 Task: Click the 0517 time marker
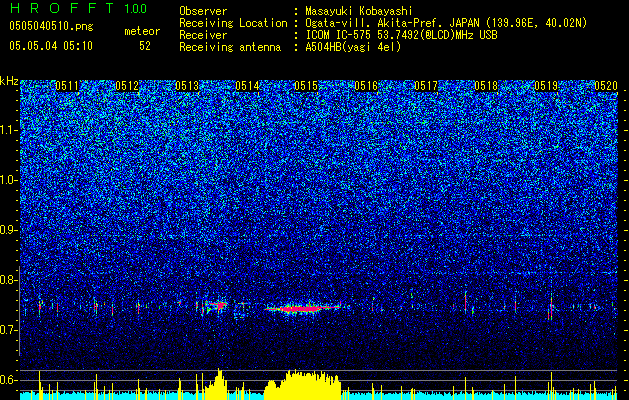click(426, 86)
